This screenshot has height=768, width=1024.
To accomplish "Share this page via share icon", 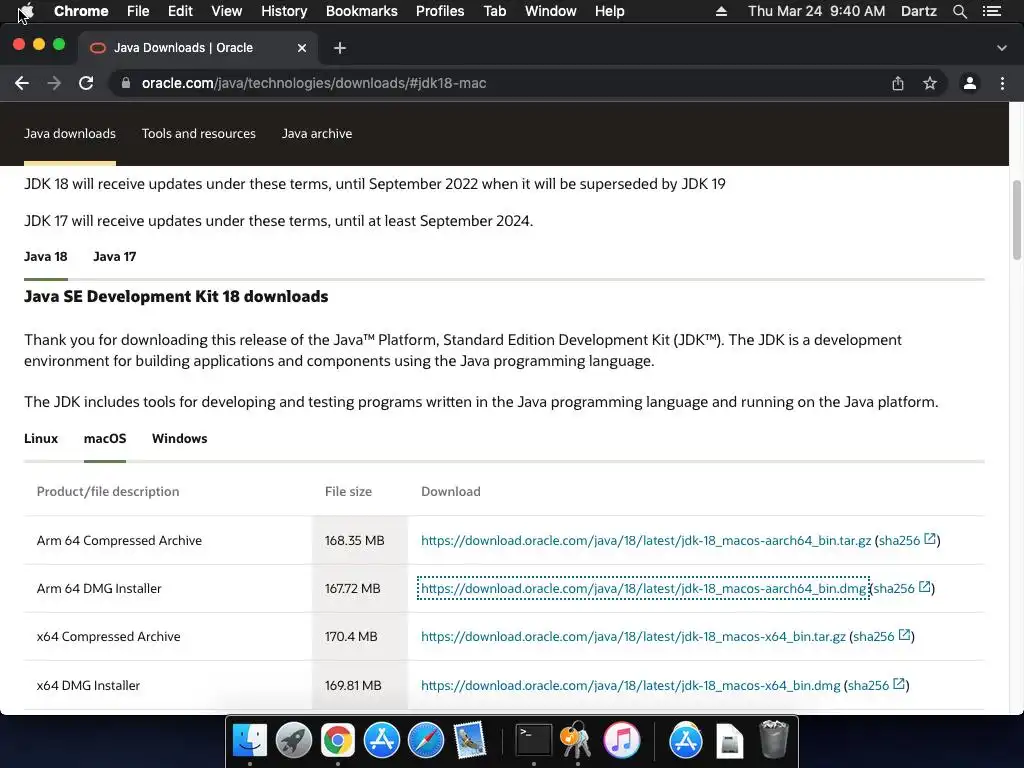I will [x=898, y=83].
